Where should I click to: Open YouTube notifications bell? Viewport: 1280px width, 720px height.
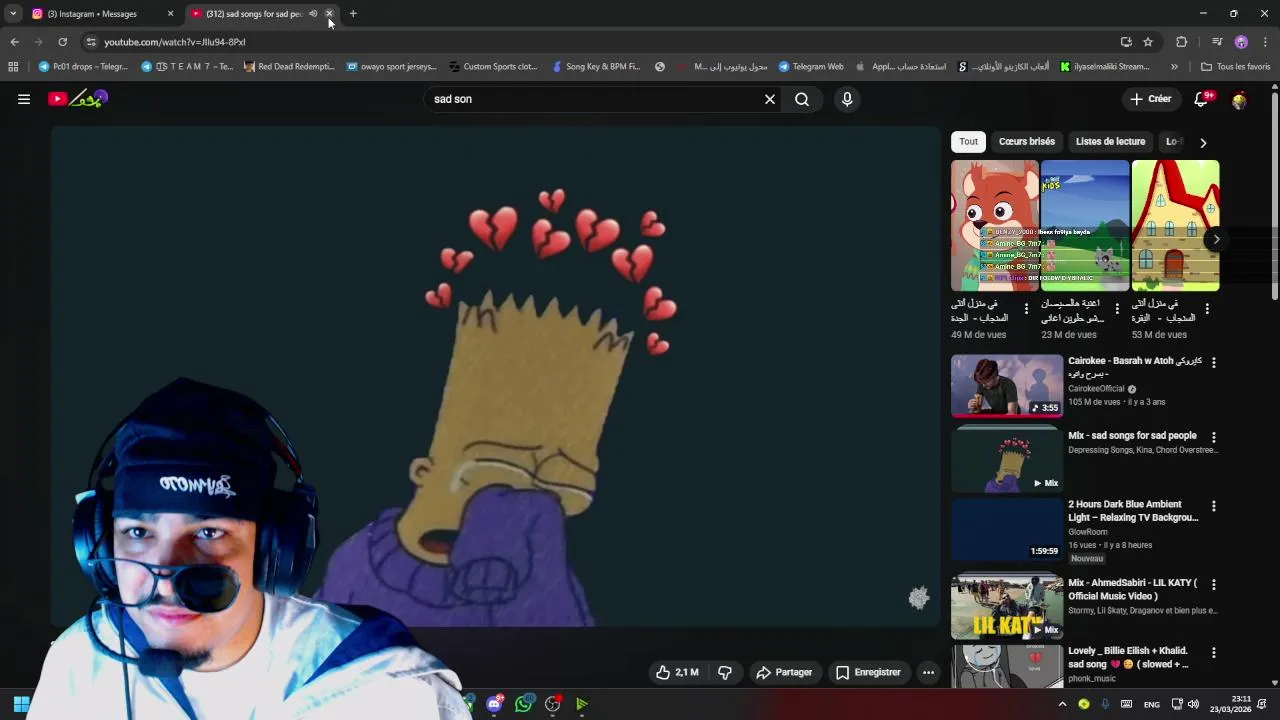[x=1202, y=99]
